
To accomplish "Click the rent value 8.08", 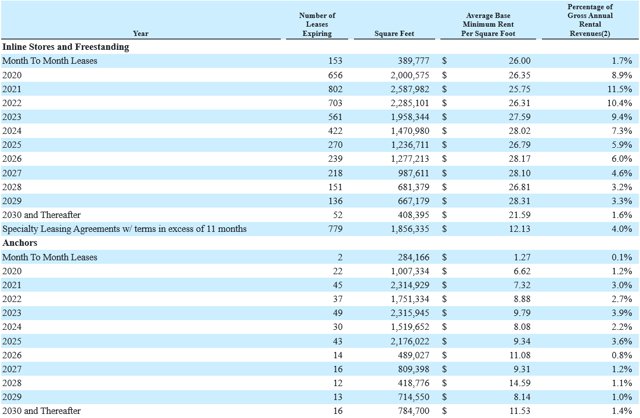I will point(522,327).
